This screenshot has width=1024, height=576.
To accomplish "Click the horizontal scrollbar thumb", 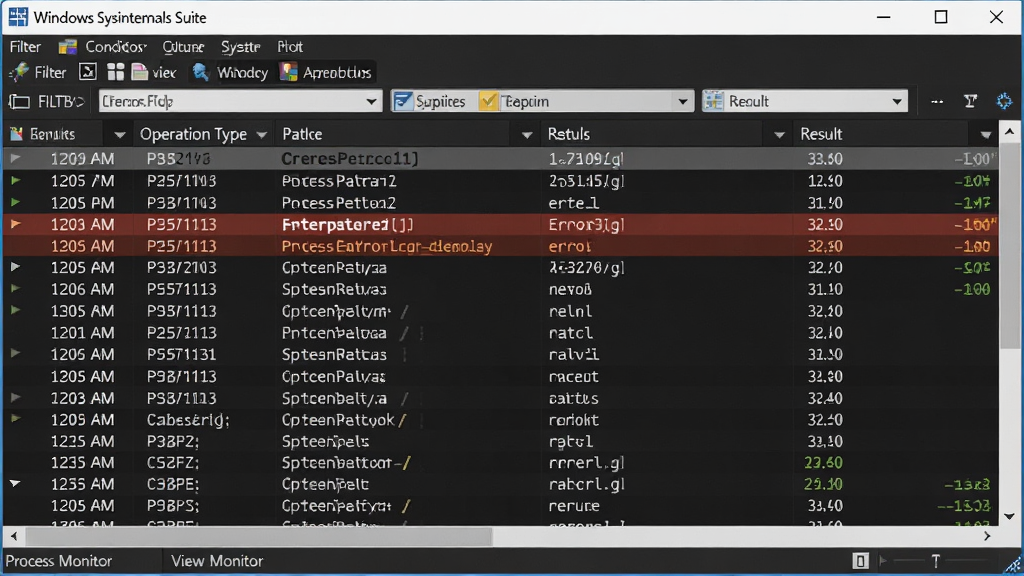I will pyautogui.click(x=259, y=536).
